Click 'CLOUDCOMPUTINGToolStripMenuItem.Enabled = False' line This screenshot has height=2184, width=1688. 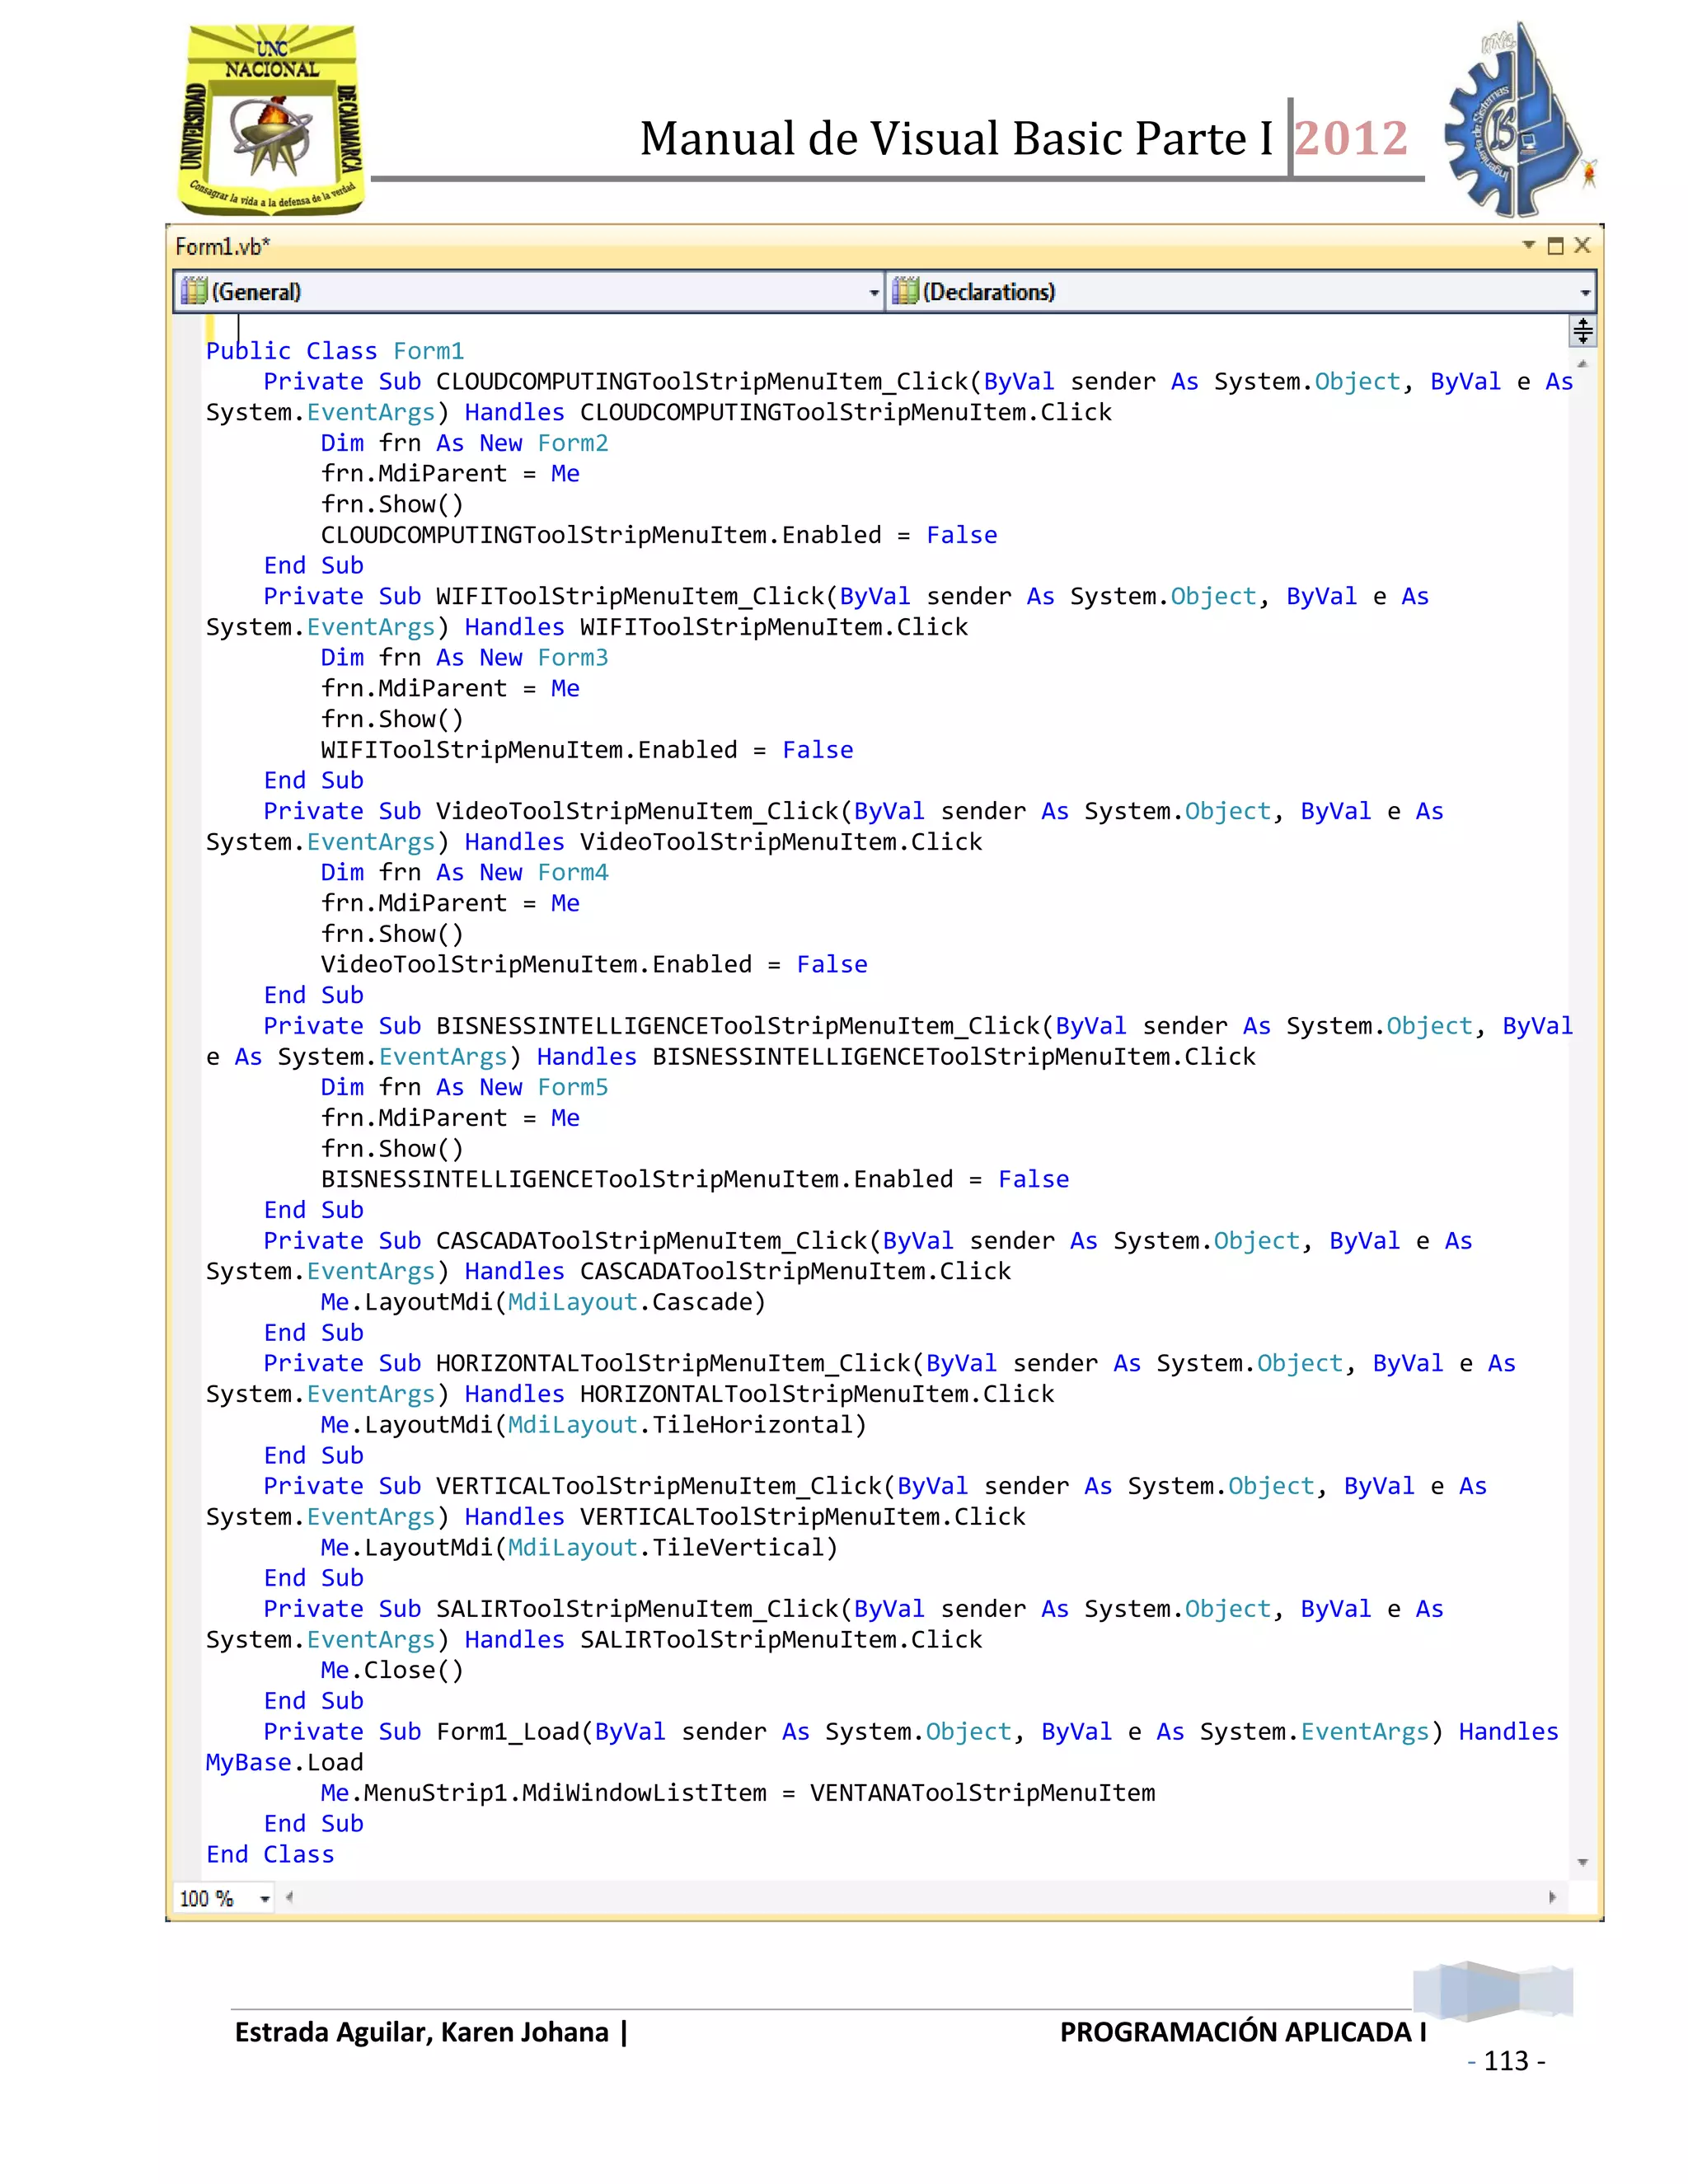(x=659, y=535)
